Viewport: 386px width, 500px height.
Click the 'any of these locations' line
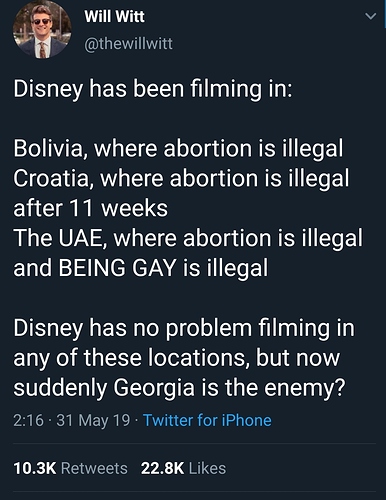(177, 358)
